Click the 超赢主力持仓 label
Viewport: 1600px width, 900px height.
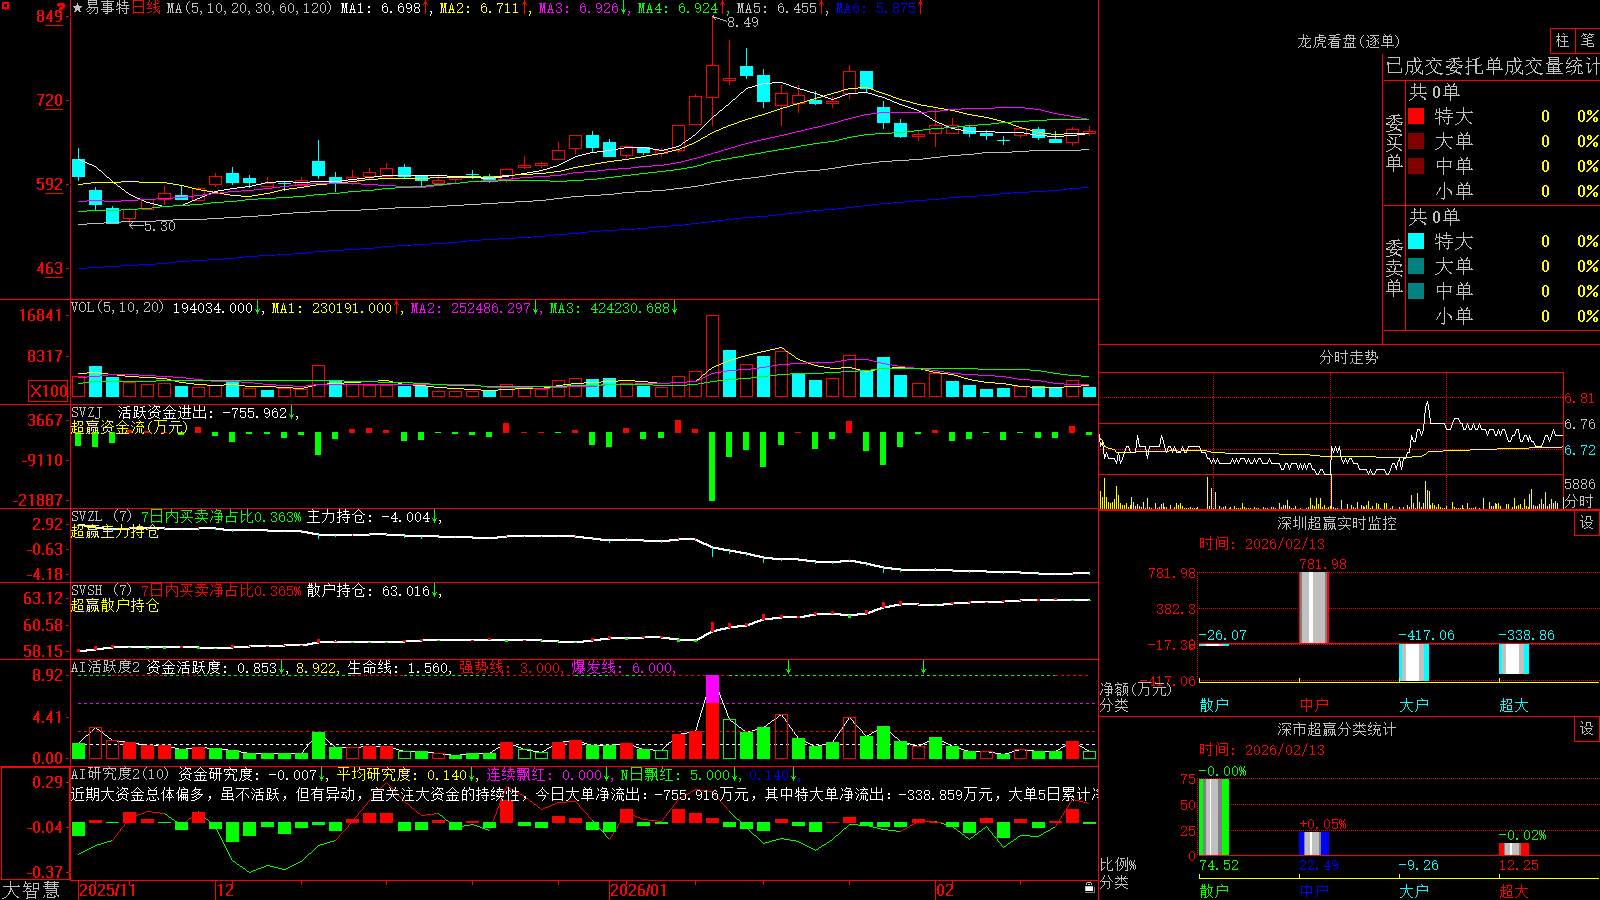115,531
